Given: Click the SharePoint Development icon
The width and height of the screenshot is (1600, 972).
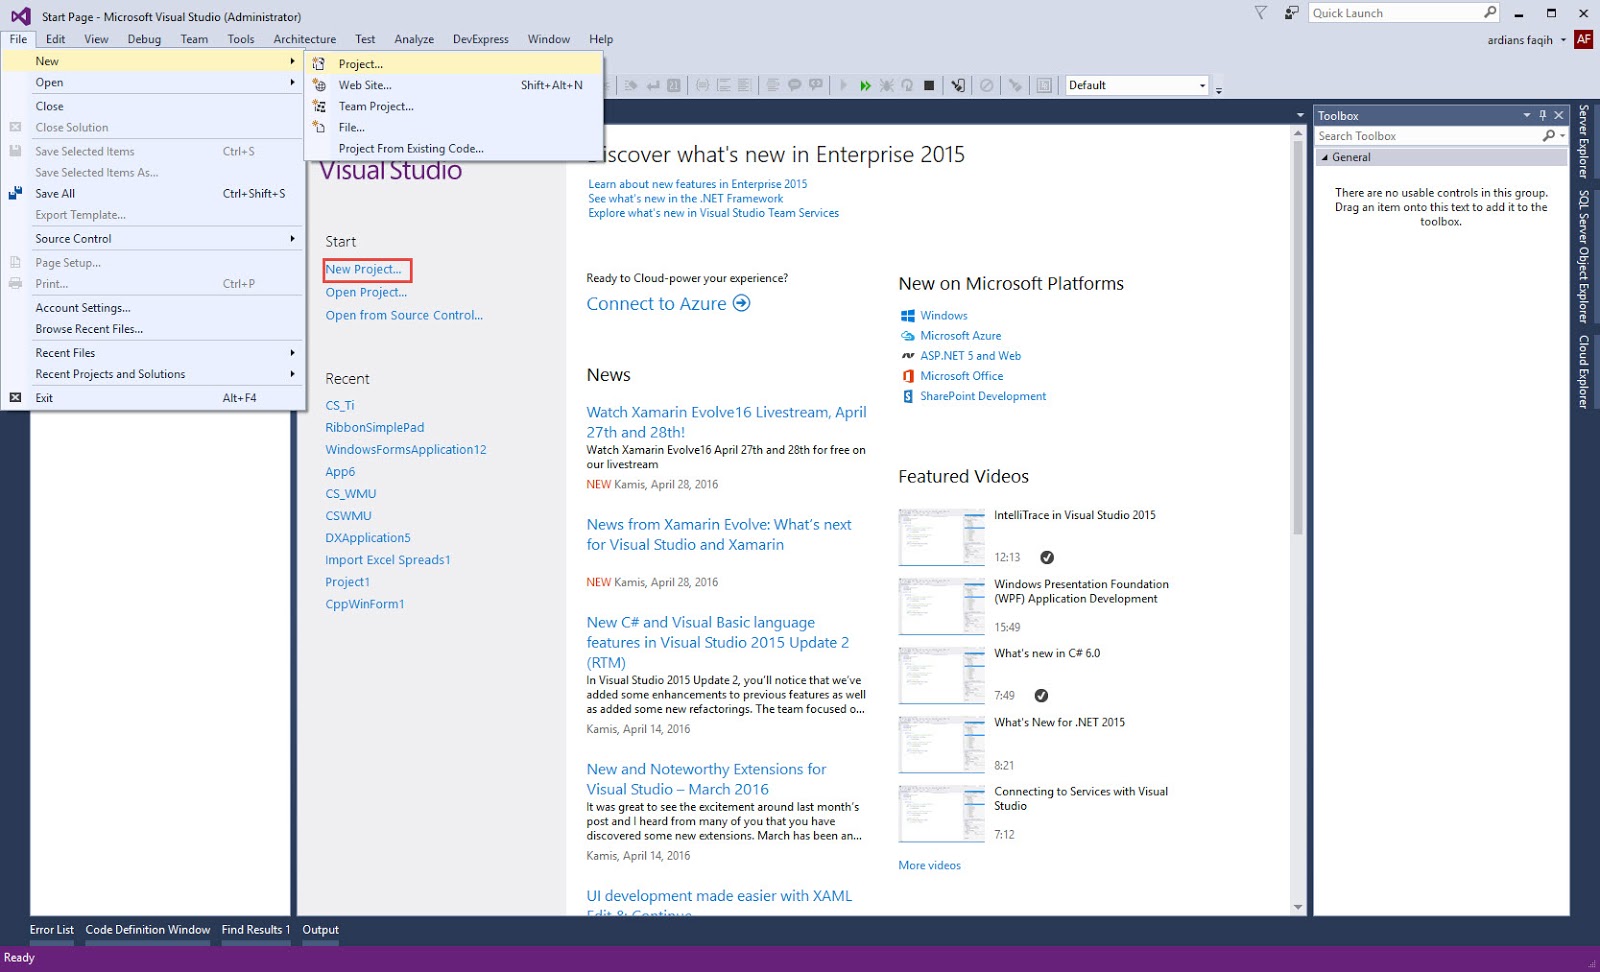Looking at the screenshot, I should 908,396.
